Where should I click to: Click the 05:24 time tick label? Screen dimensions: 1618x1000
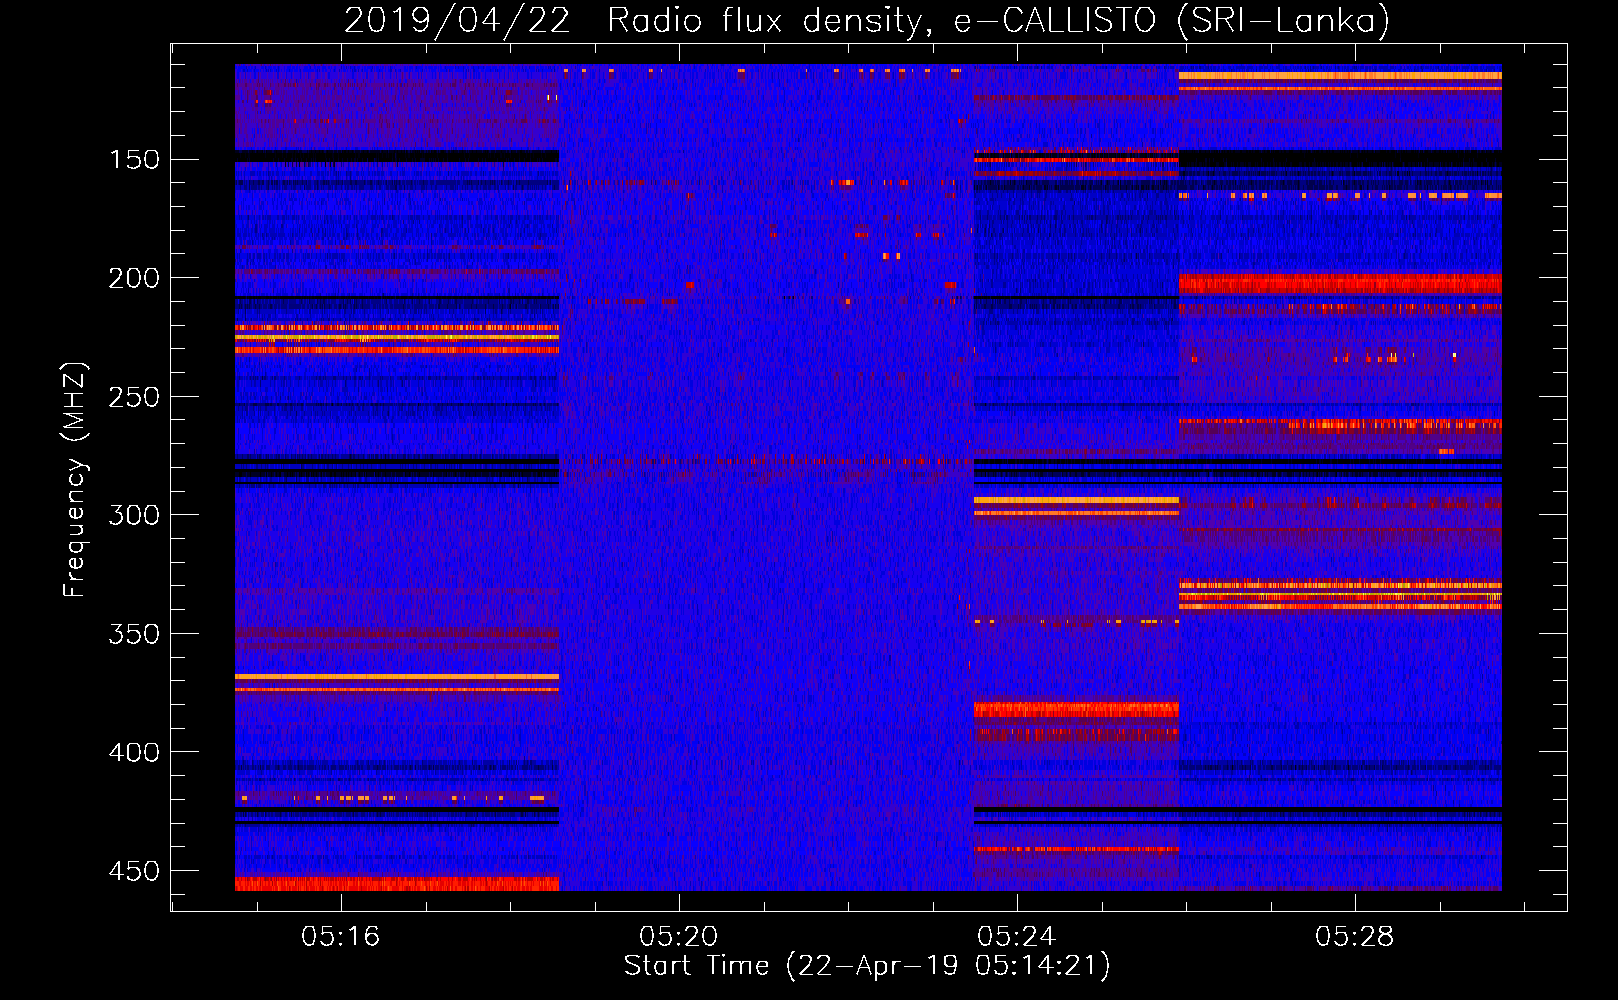(1017, 936)
